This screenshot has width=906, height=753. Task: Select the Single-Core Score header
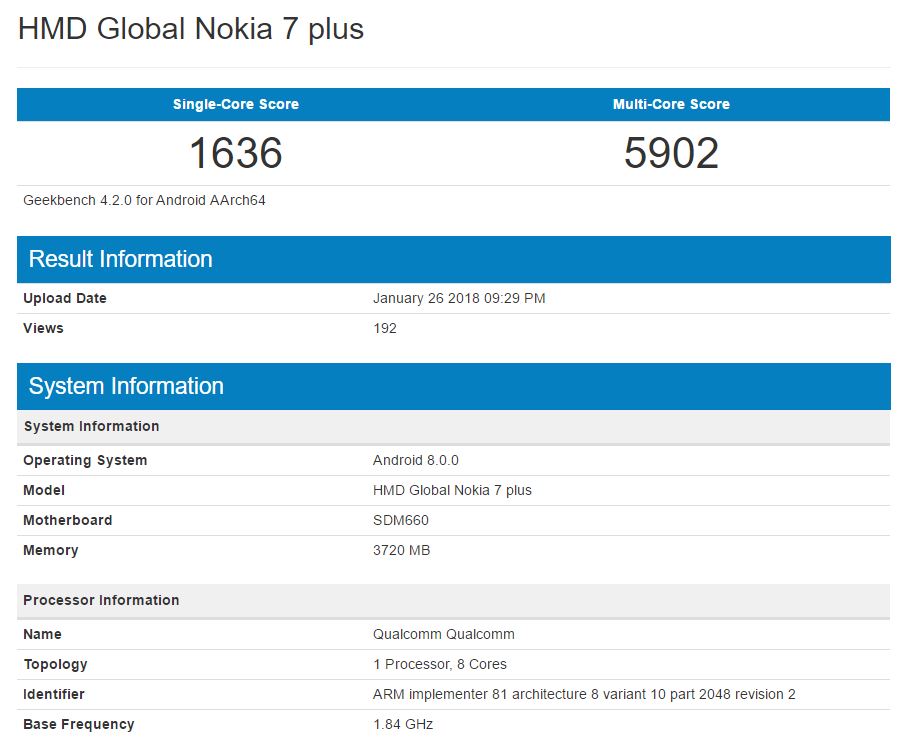[236, 104]
